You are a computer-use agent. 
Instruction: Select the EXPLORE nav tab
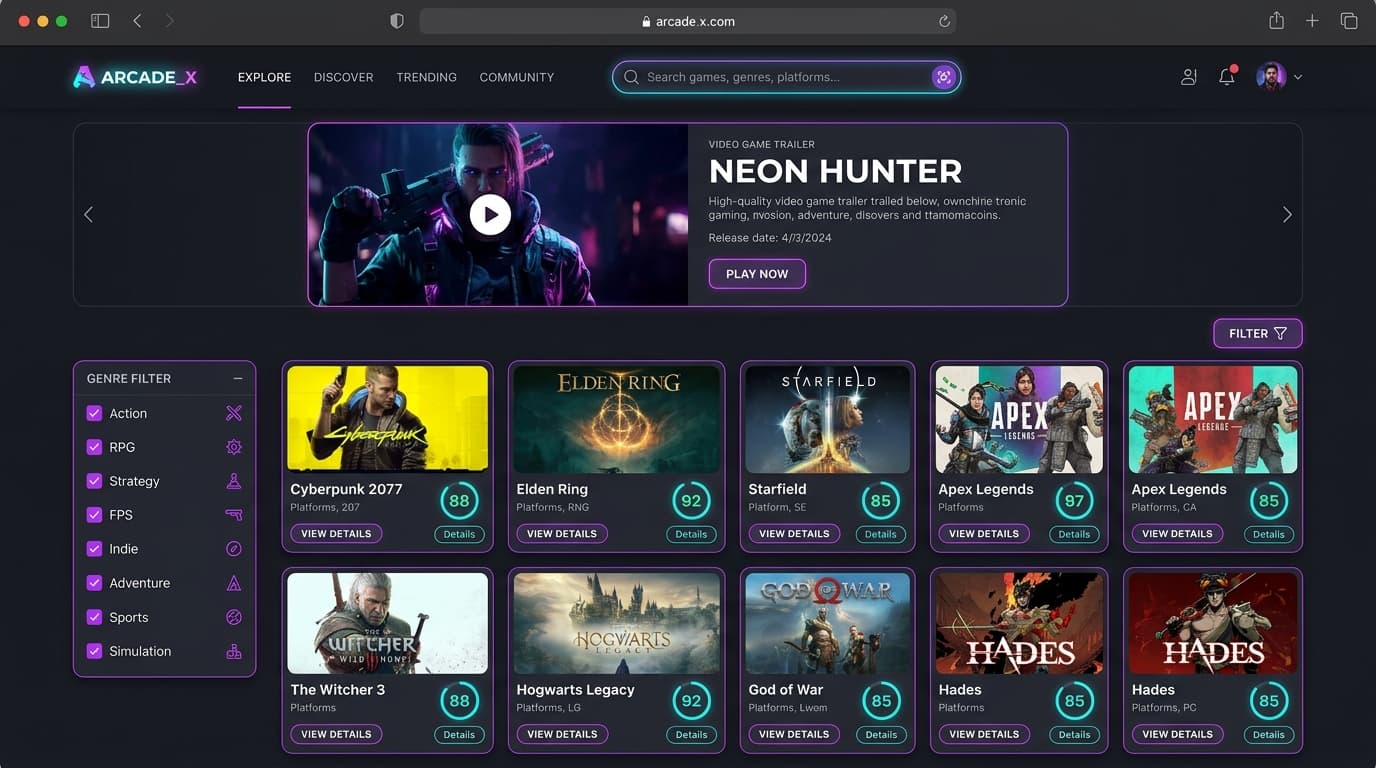point(264,77)
